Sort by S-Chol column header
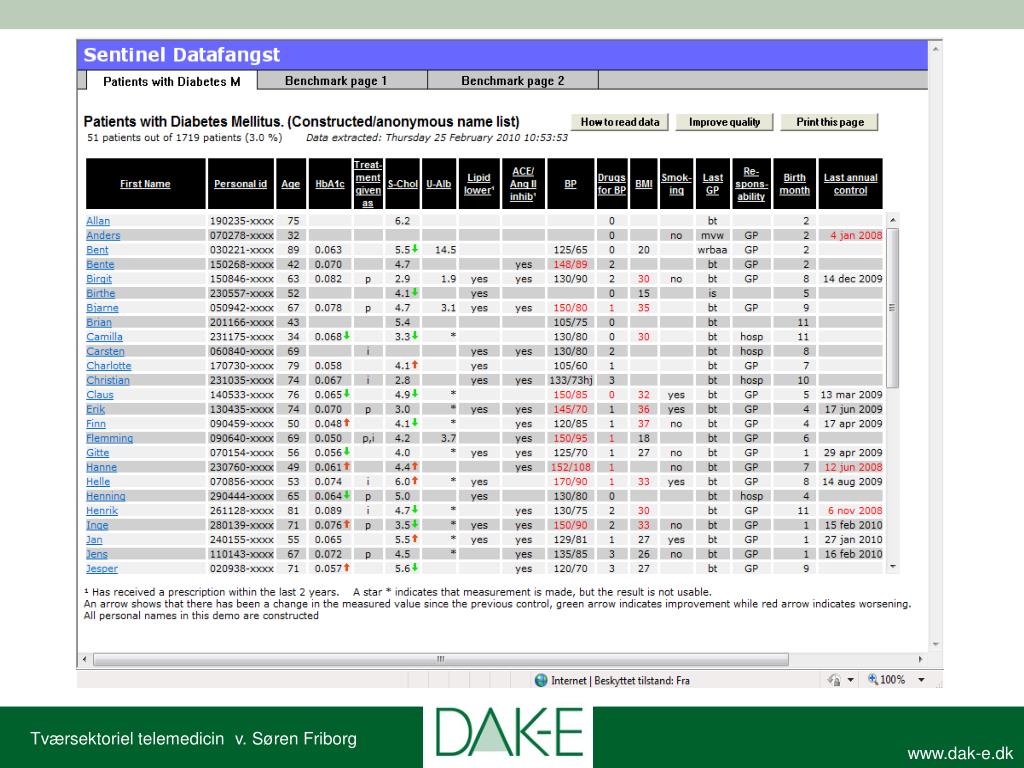Screen dimensions: 1024x768 (402, 184)
